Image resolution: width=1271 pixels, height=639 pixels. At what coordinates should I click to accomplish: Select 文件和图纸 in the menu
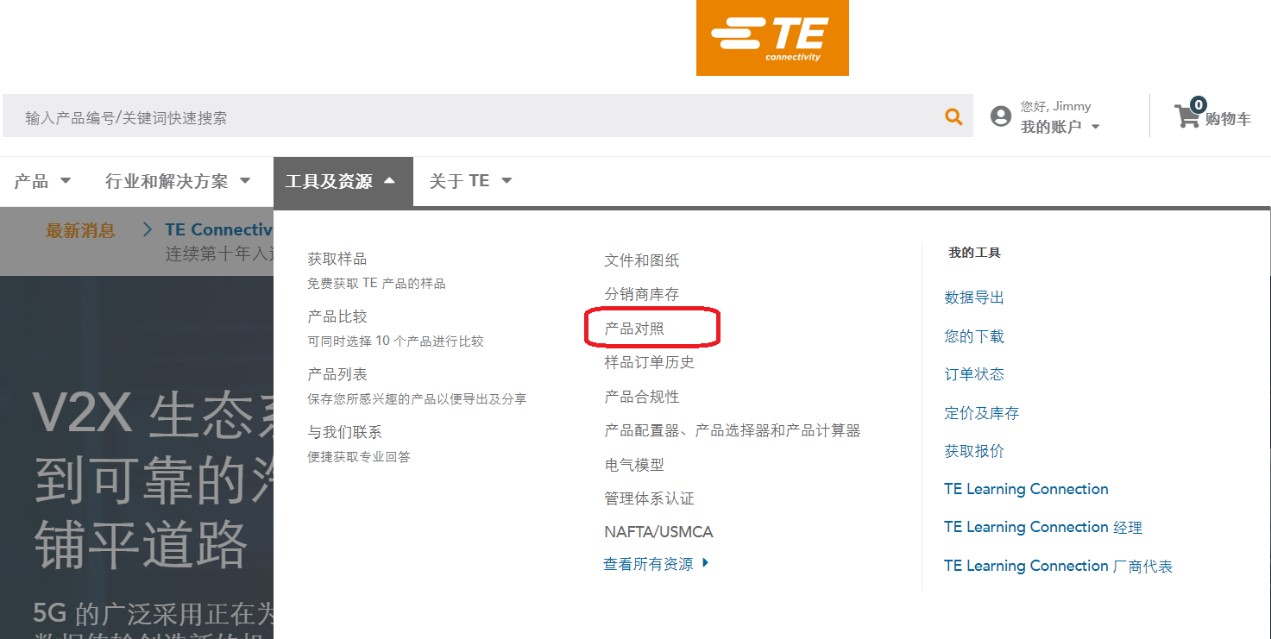(x=641, y=260)
